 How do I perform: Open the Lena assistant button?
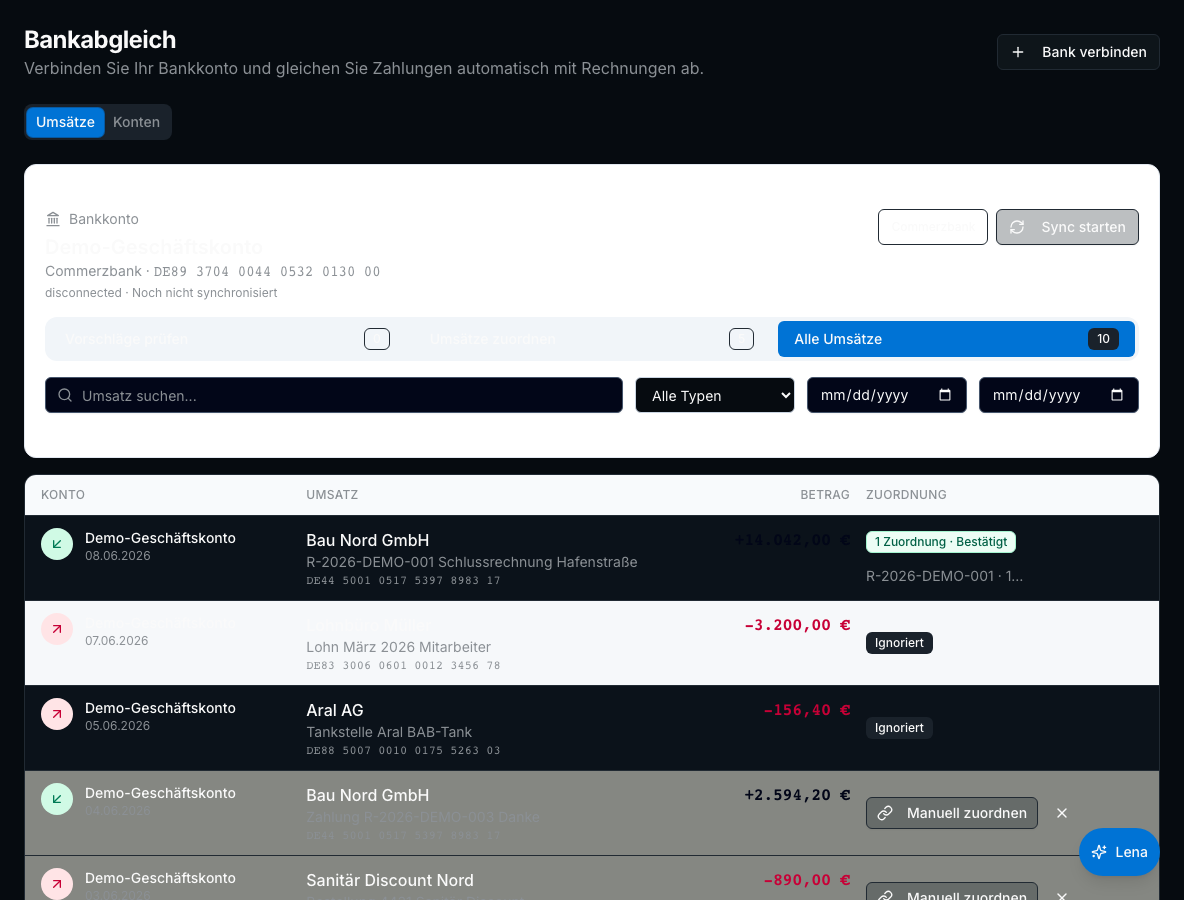click(1119, 852)
